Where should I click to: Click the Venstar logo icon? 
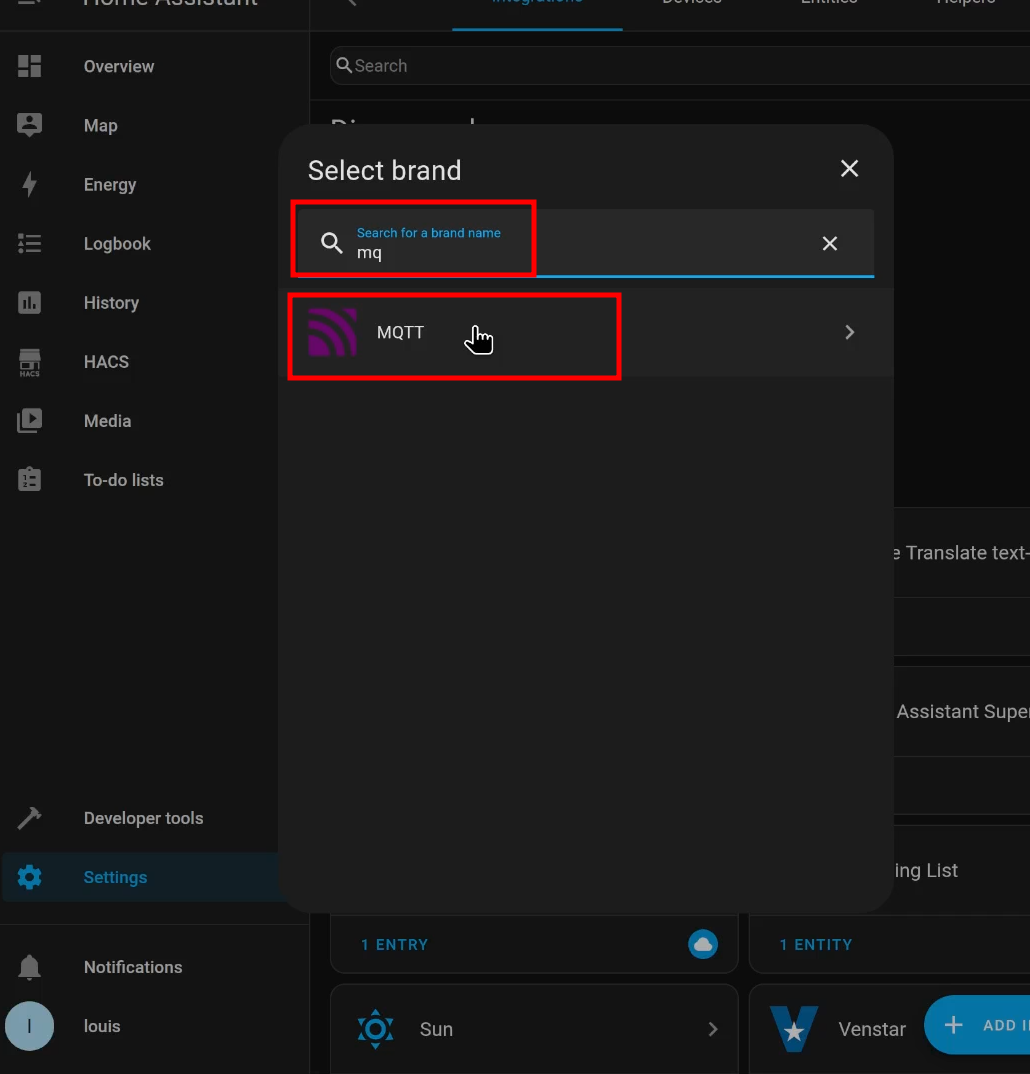tap(794, 1029)
